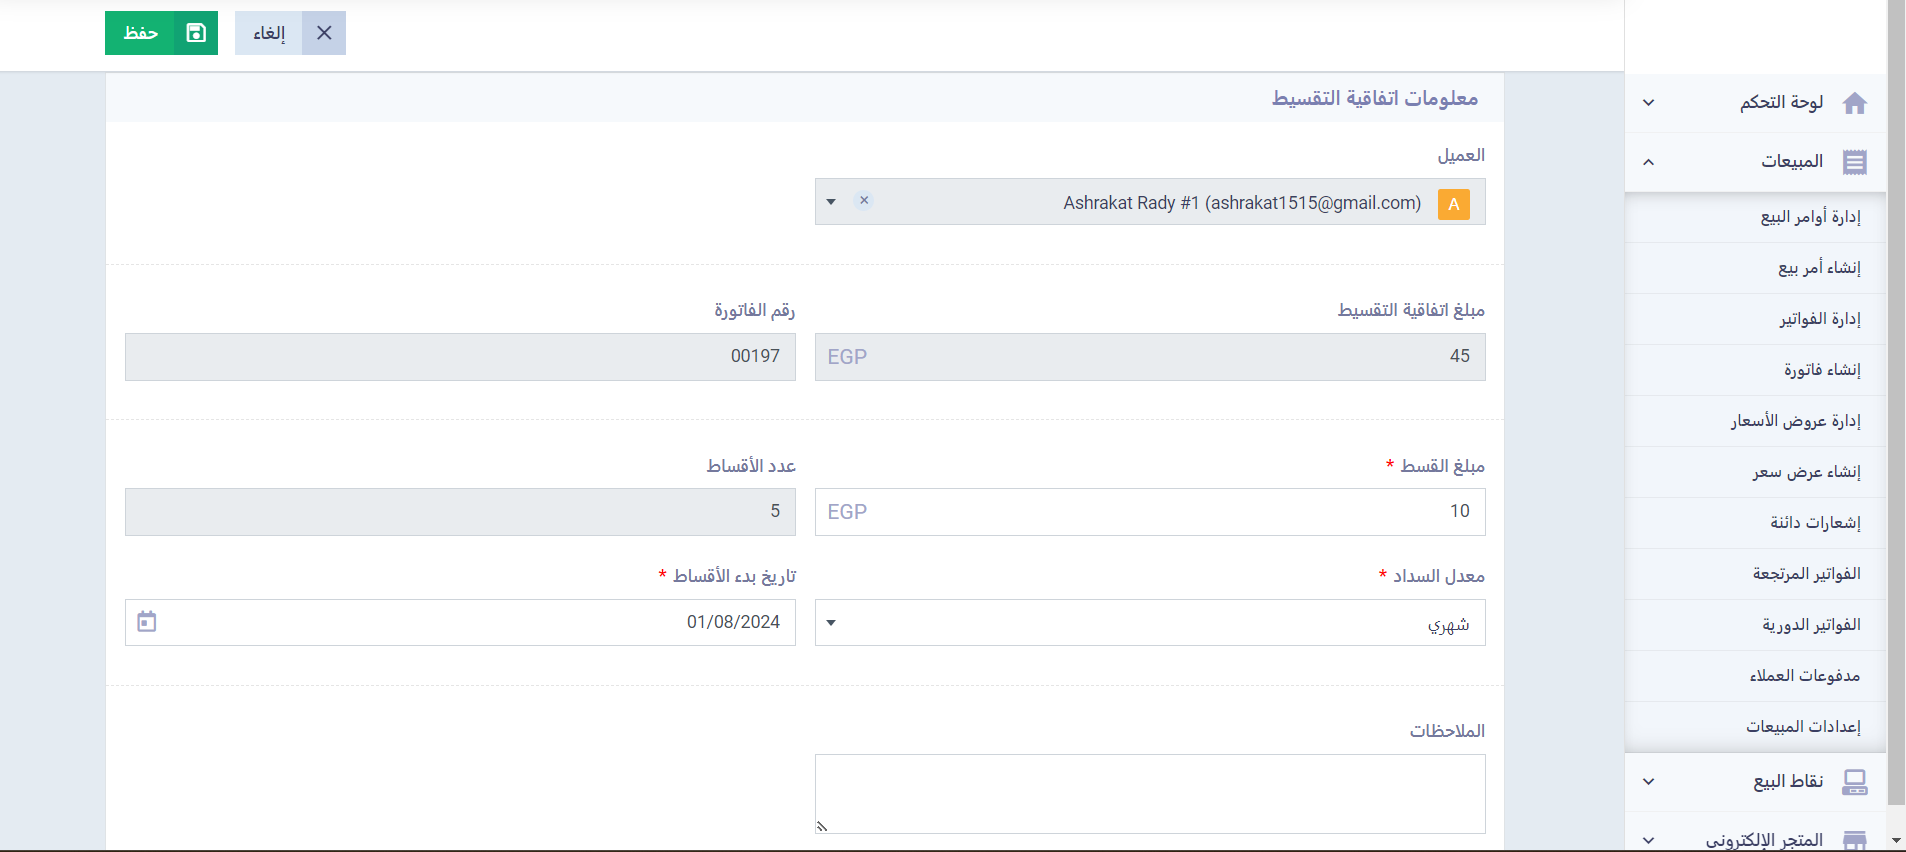Clear the selected client with the small x
The height and width of the screenshot is (852, 1906).
(864, 201)
